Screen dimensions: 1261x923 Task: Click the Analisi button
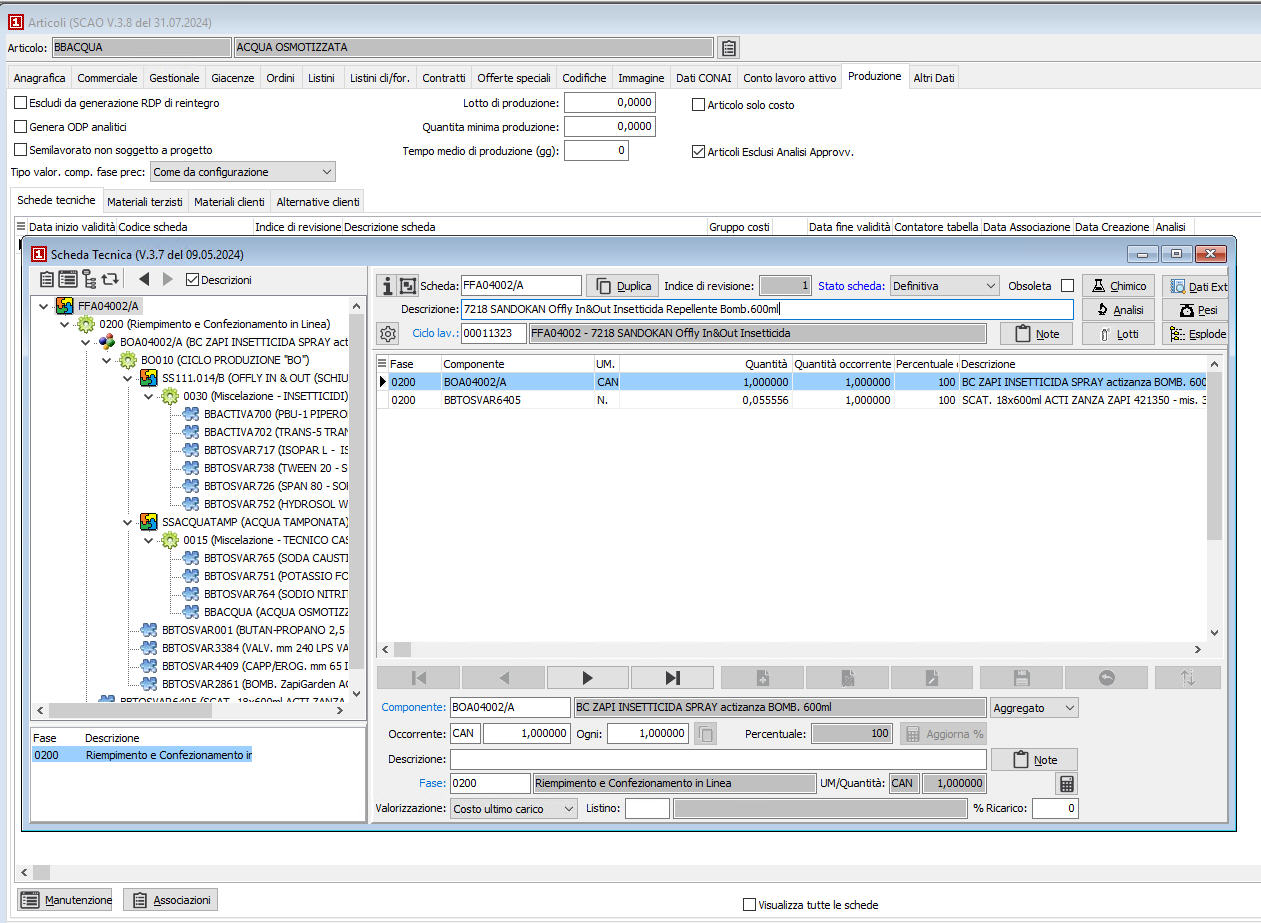(1118, 310)
